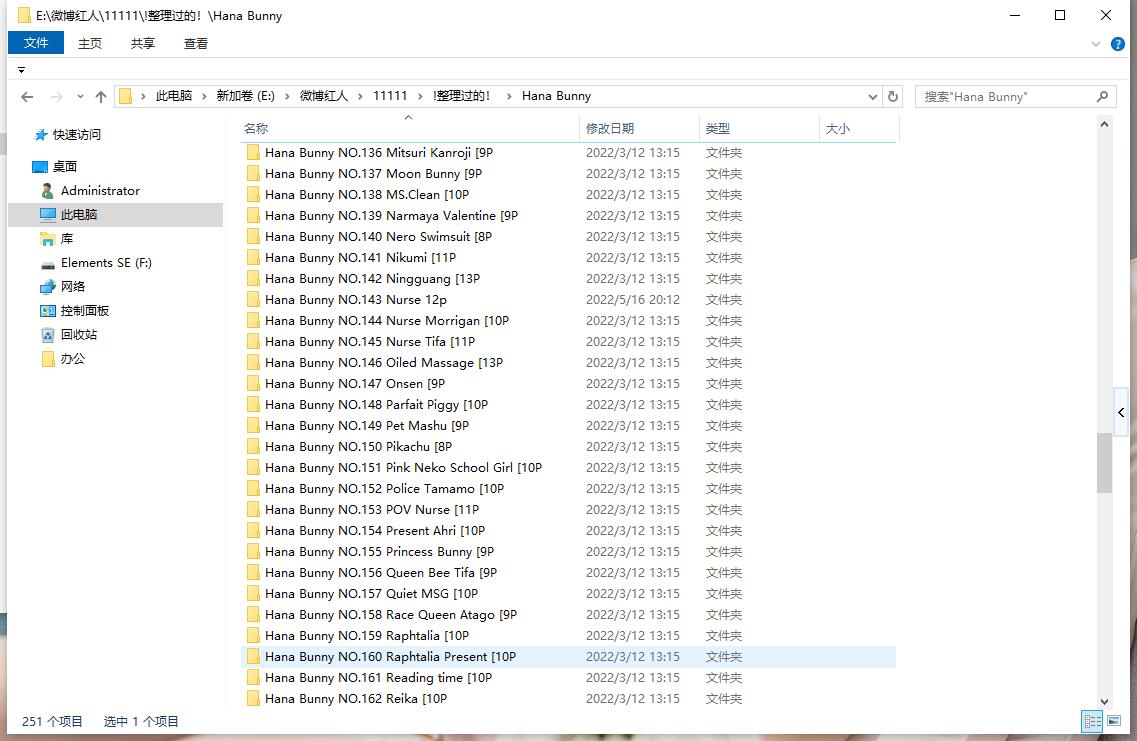
Task: Click Hana Bunny in address breadcrumb
Action: [x=556, y=96]
